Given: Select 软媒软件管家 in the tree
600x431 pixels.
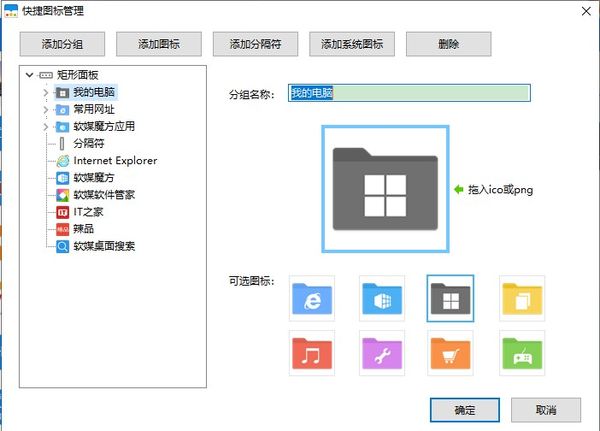Looking at the screenshot, I should [104, 195].
